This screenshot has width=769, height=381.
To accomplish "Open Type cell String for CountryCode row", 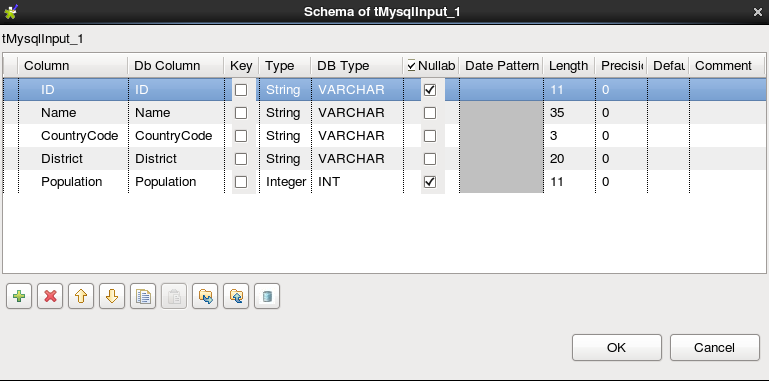I will (x=285, y=136).
